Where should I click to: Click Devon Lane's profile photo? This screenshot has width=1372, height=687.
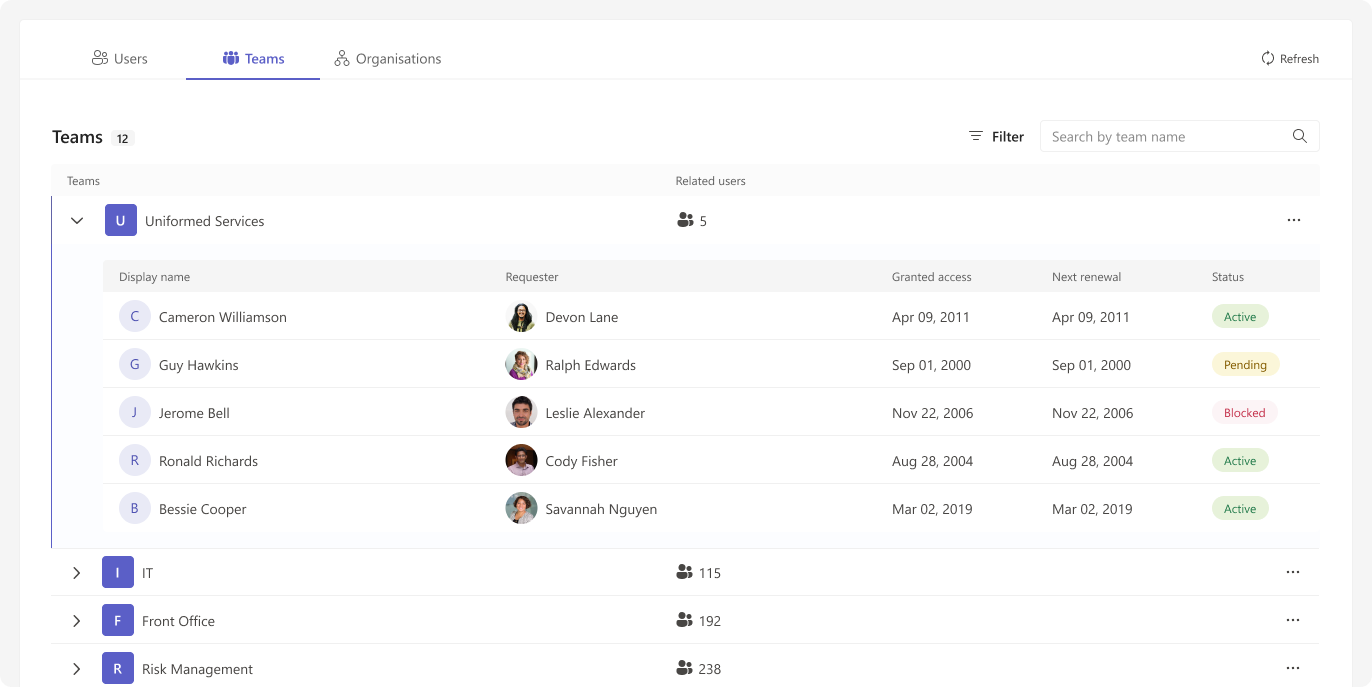click(521, 317)
